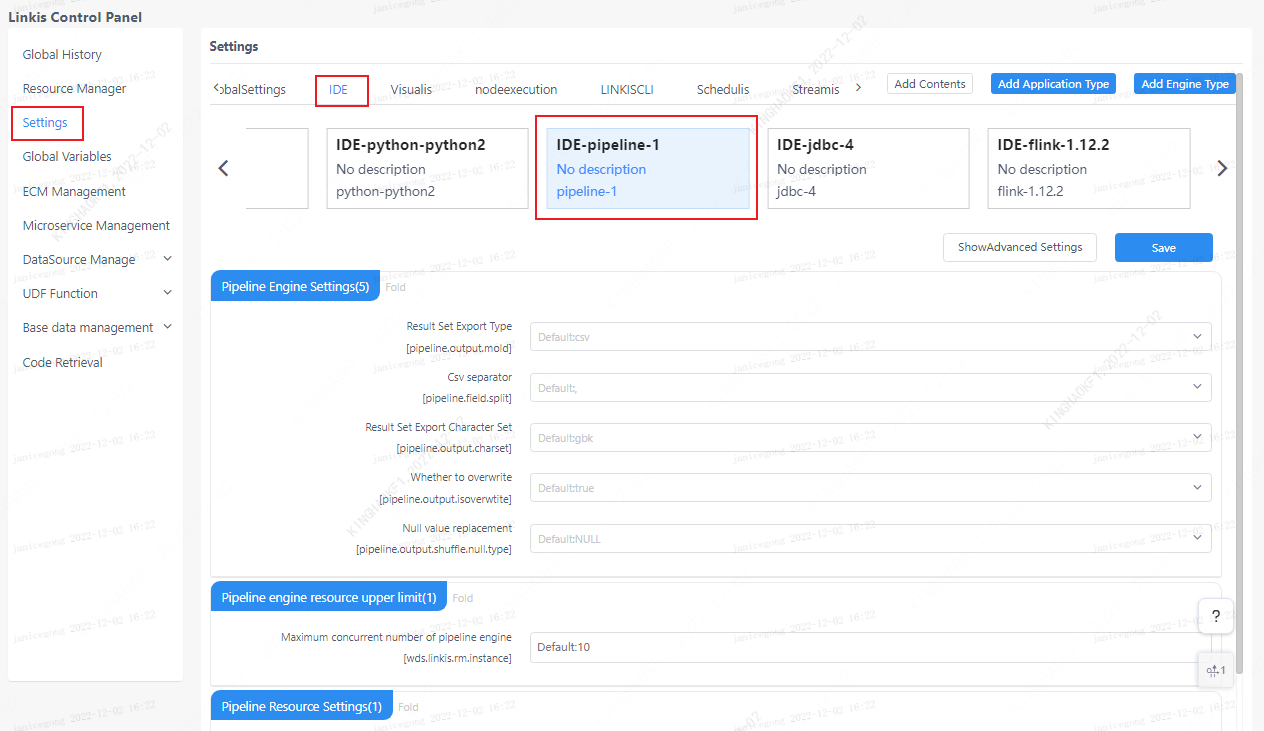The width and height of the screenshot is (1264, 731).
Task: Click the Save button
Action: [x=1163, y=248]
